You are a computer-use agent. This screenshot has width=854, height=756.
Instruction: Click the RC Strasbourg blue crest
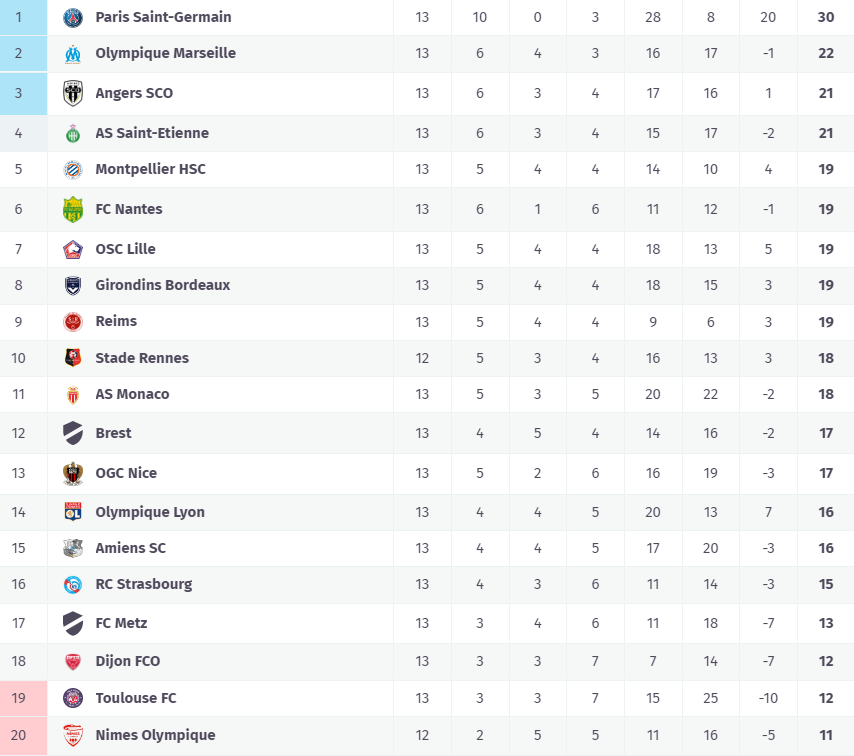tap(73, 584)
